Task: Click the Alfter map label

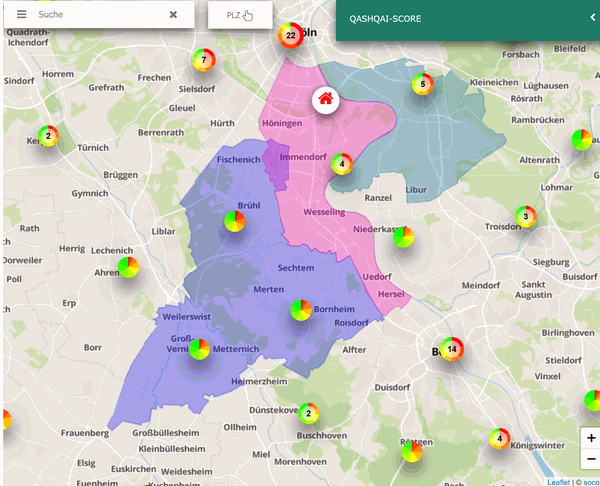Action: coord(354,350)
